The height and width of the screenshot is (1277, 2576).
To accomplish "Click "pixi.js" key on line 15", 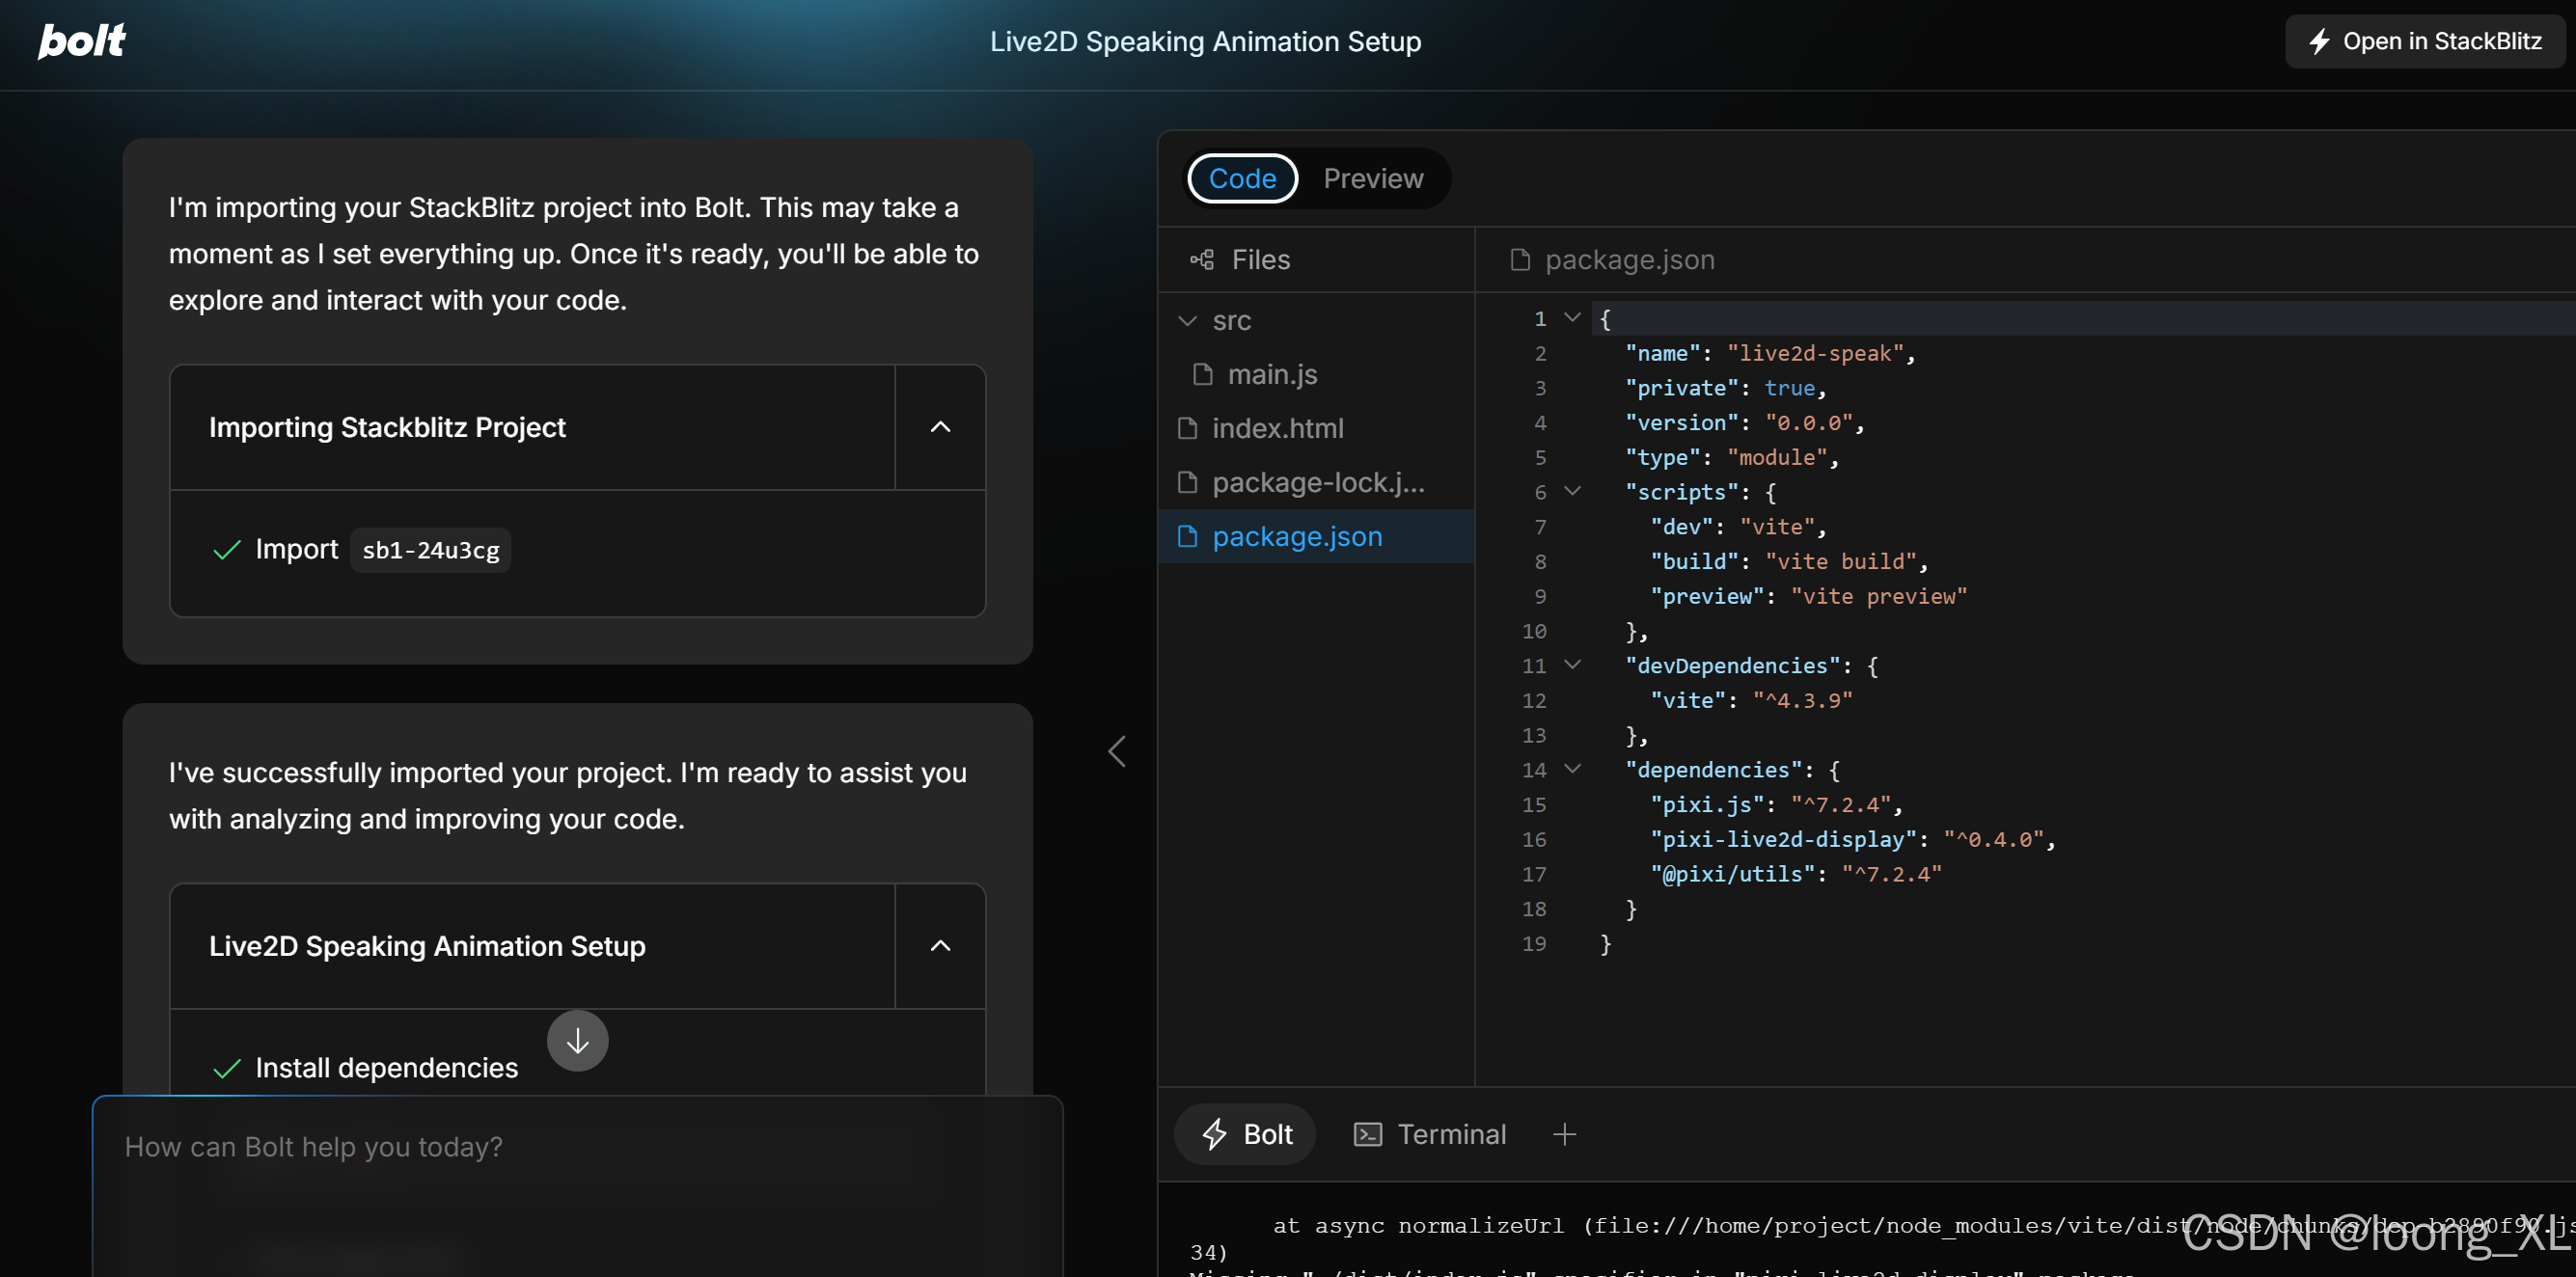I will [x=1707, y=804].
